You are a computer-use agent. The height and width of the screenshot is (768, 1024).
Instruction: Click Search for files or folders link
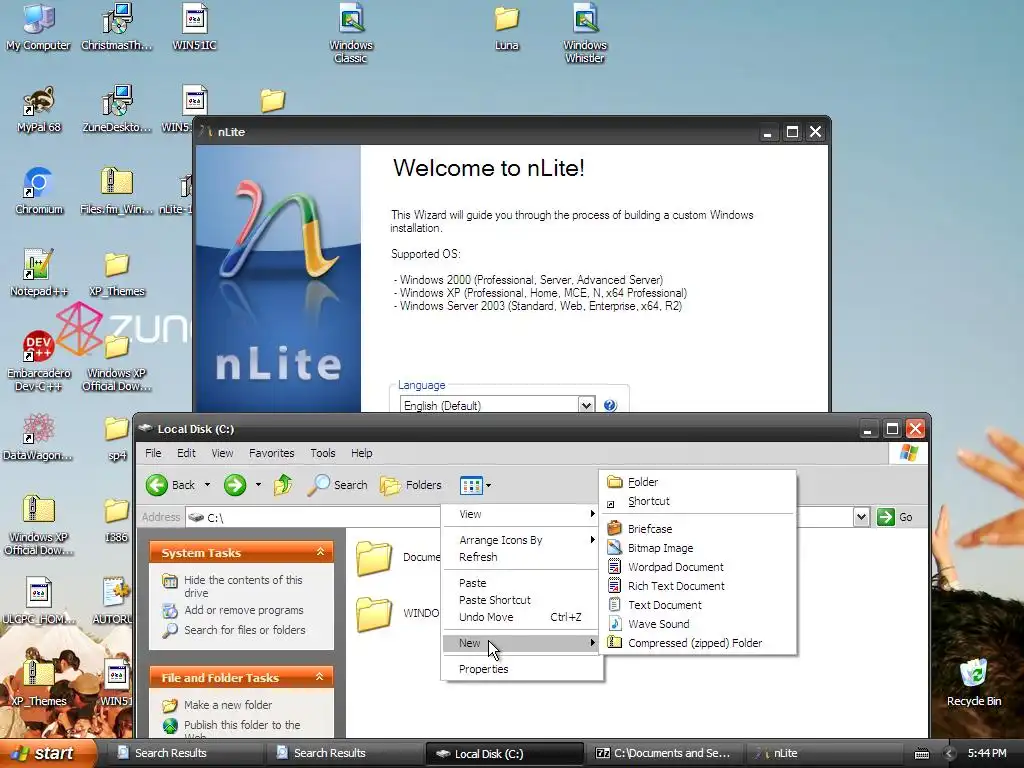(244, 630)
